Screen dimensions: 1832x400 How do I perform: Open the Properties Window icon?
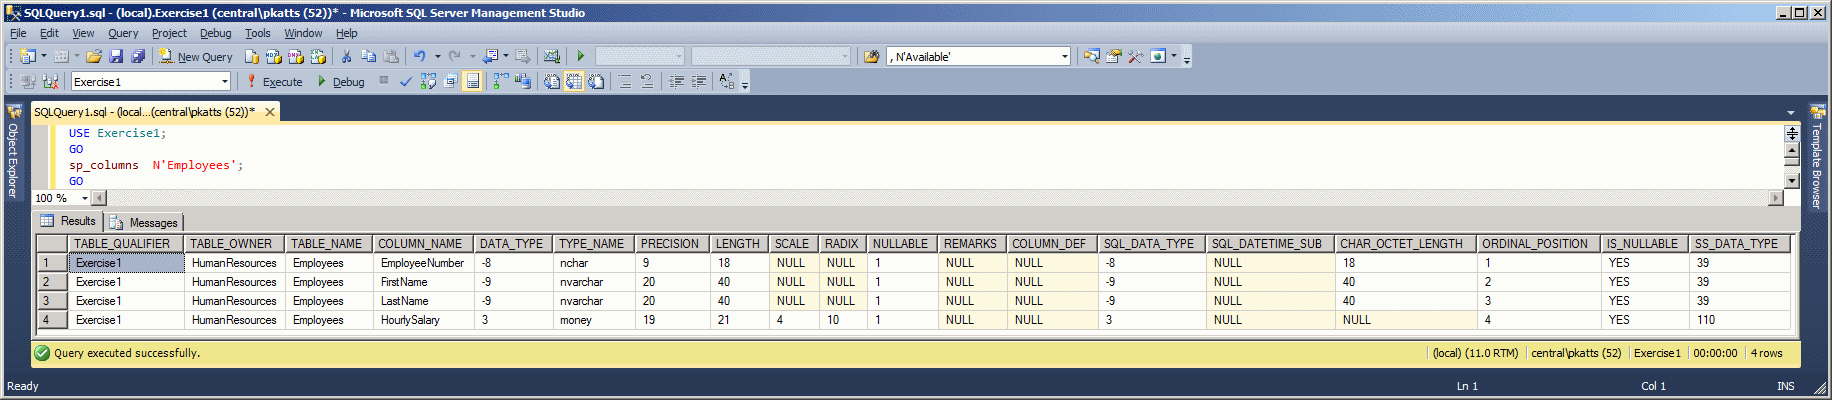coord(1113,56)
